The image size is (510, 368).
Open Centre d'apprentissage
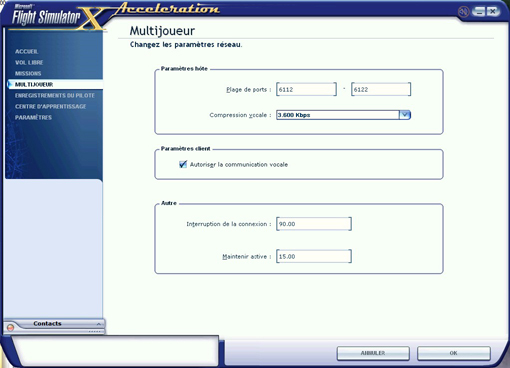50,107
